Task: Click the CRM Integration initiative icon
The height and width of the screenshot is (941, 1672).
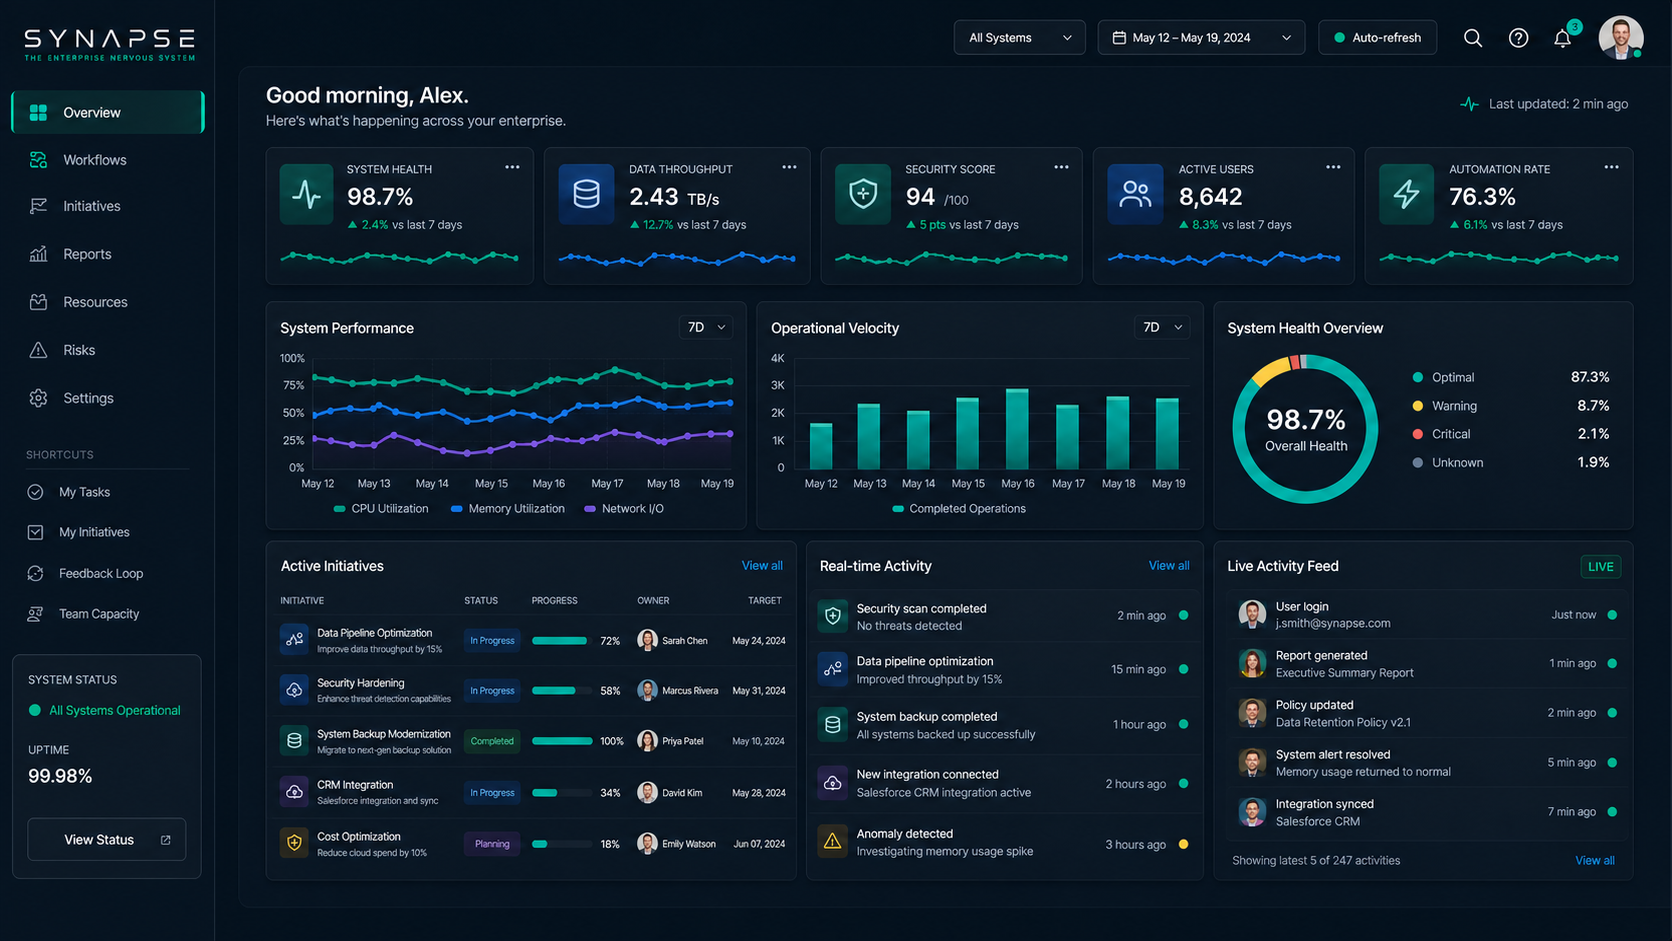Action: point(294,792)
